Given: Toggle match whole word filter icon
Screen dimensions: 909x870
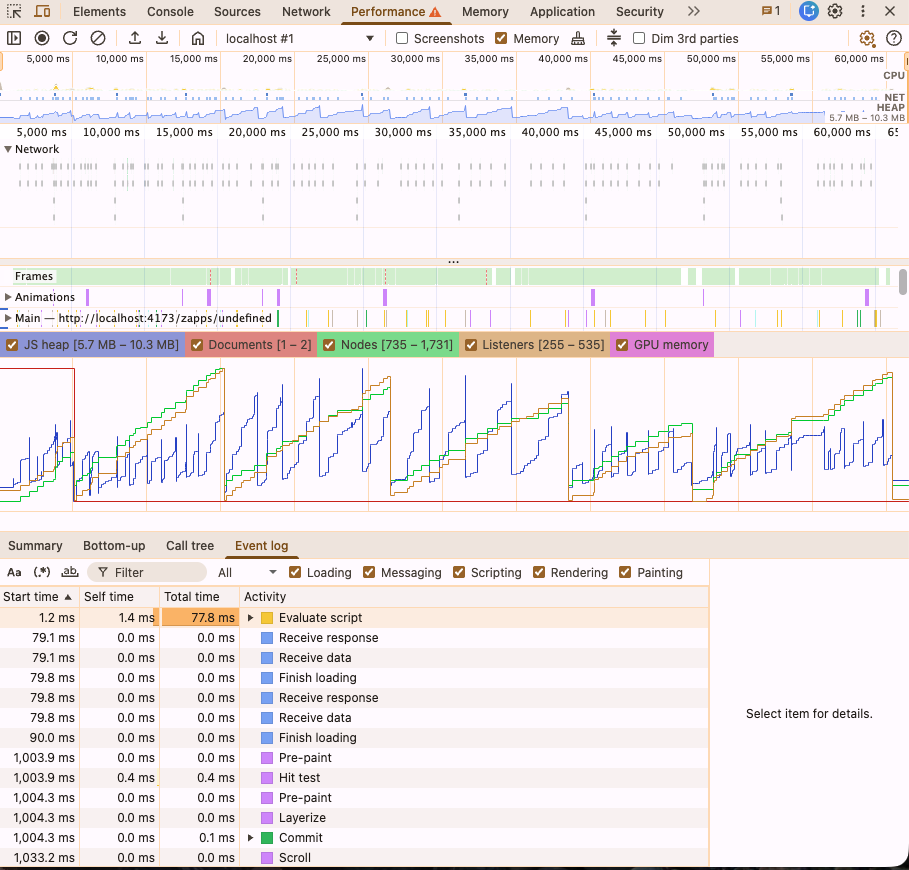Looking at the screenshot, I should (70, 573).
